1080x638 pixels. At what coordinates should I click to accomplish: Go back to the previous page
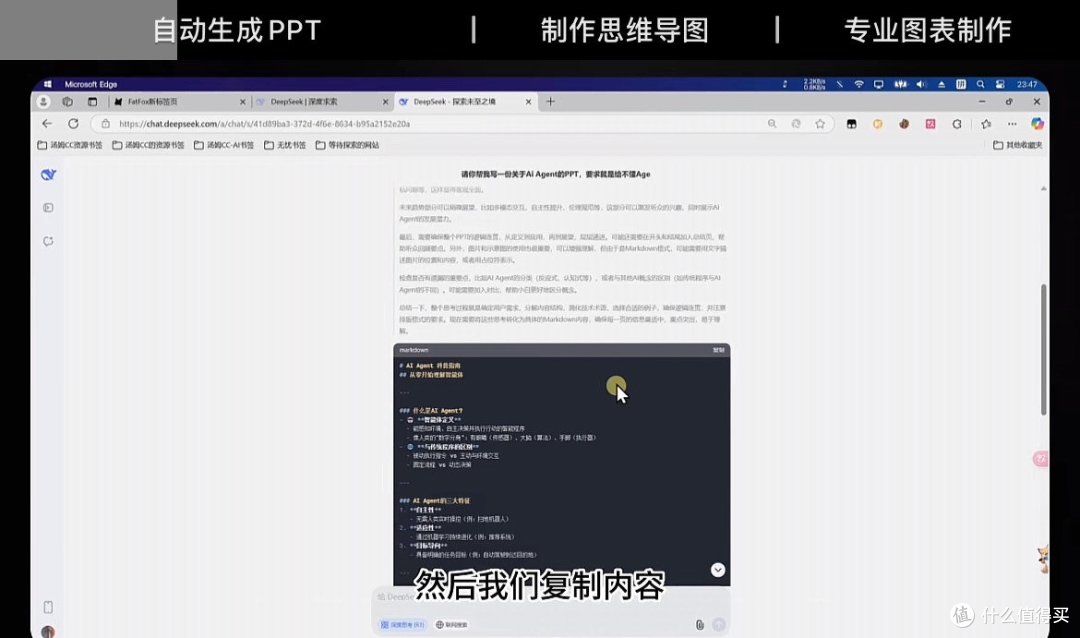pyautogui.click(x=47, y=124)
